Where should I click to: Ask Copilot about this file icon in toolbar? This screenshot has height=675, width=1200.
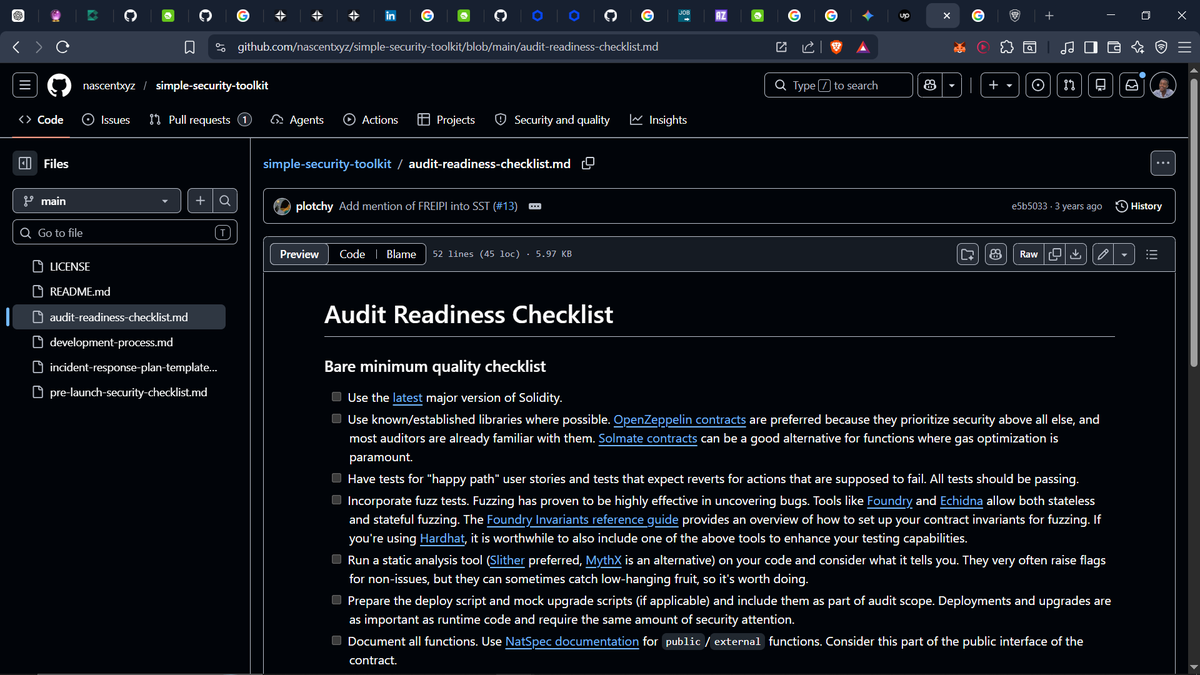(996, 254)
